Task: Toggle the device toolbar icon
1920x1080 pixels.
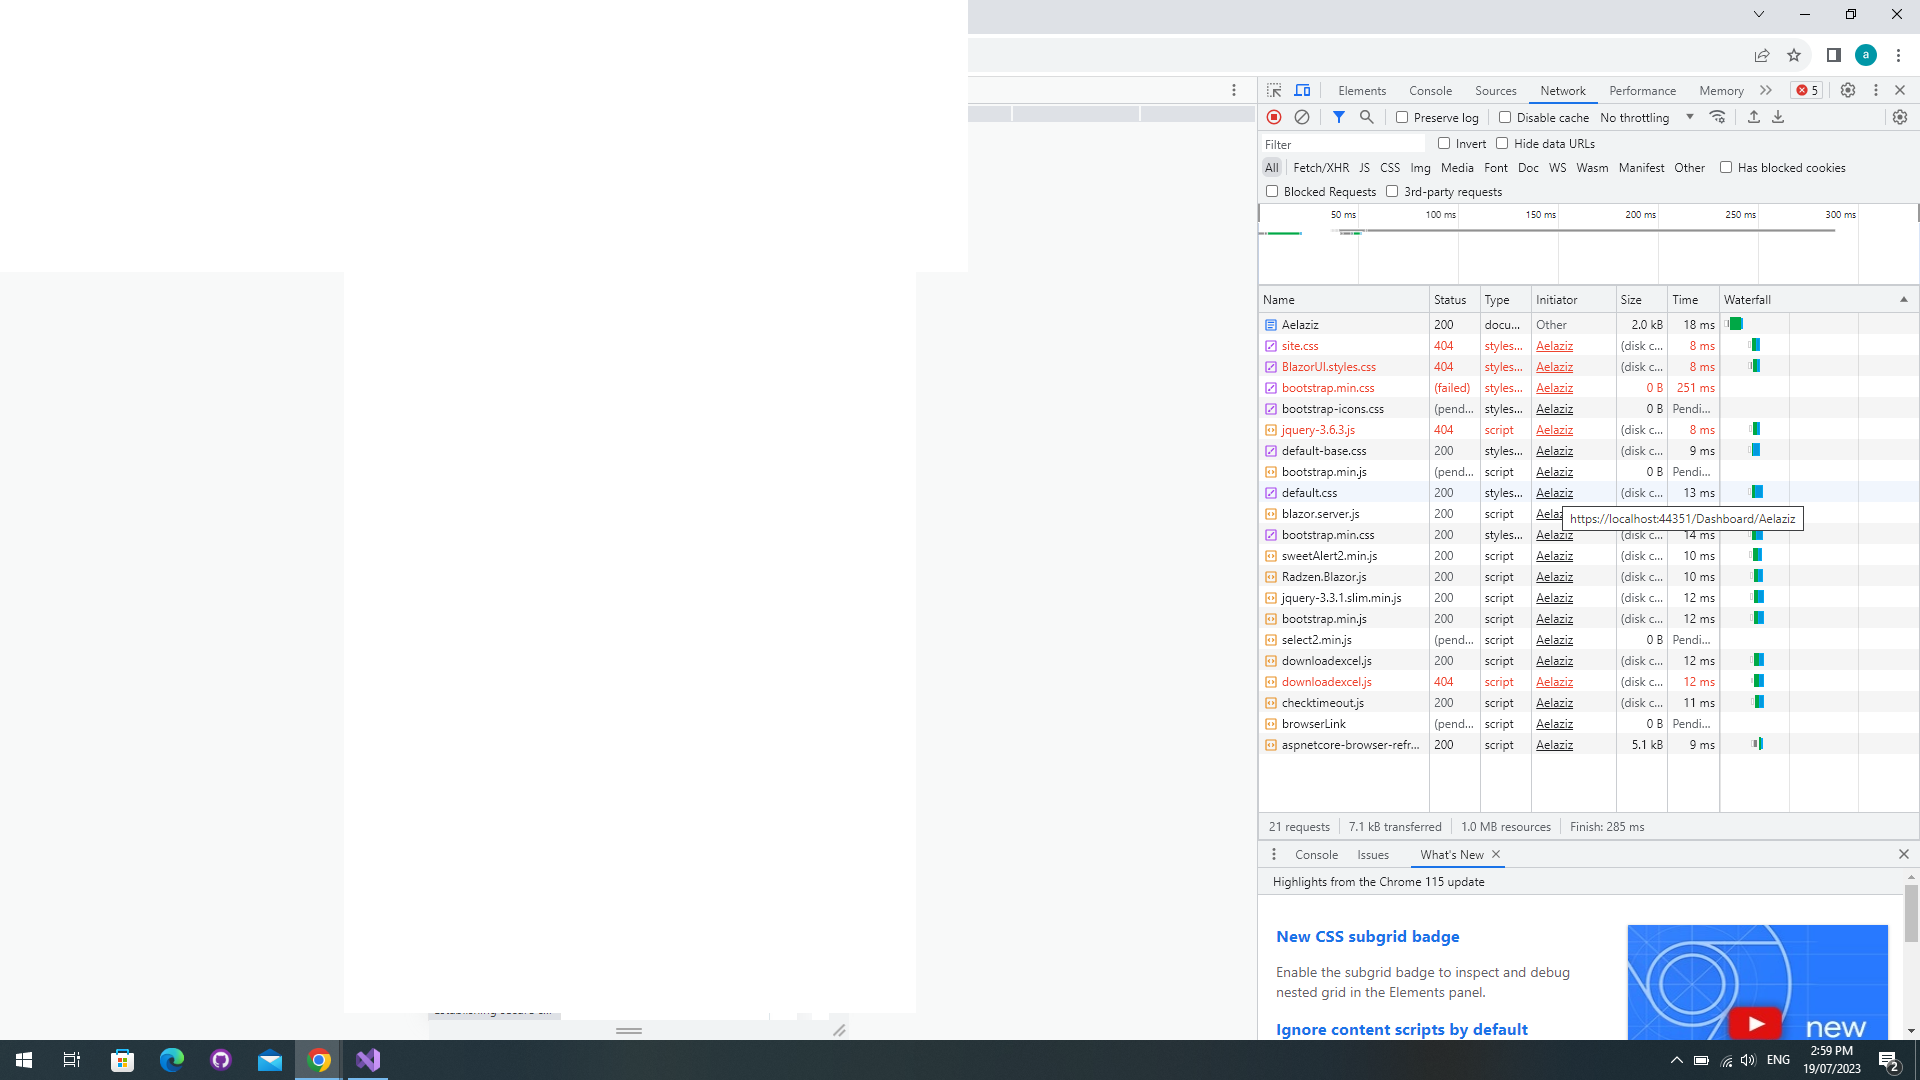Action: pos(1302,90)
